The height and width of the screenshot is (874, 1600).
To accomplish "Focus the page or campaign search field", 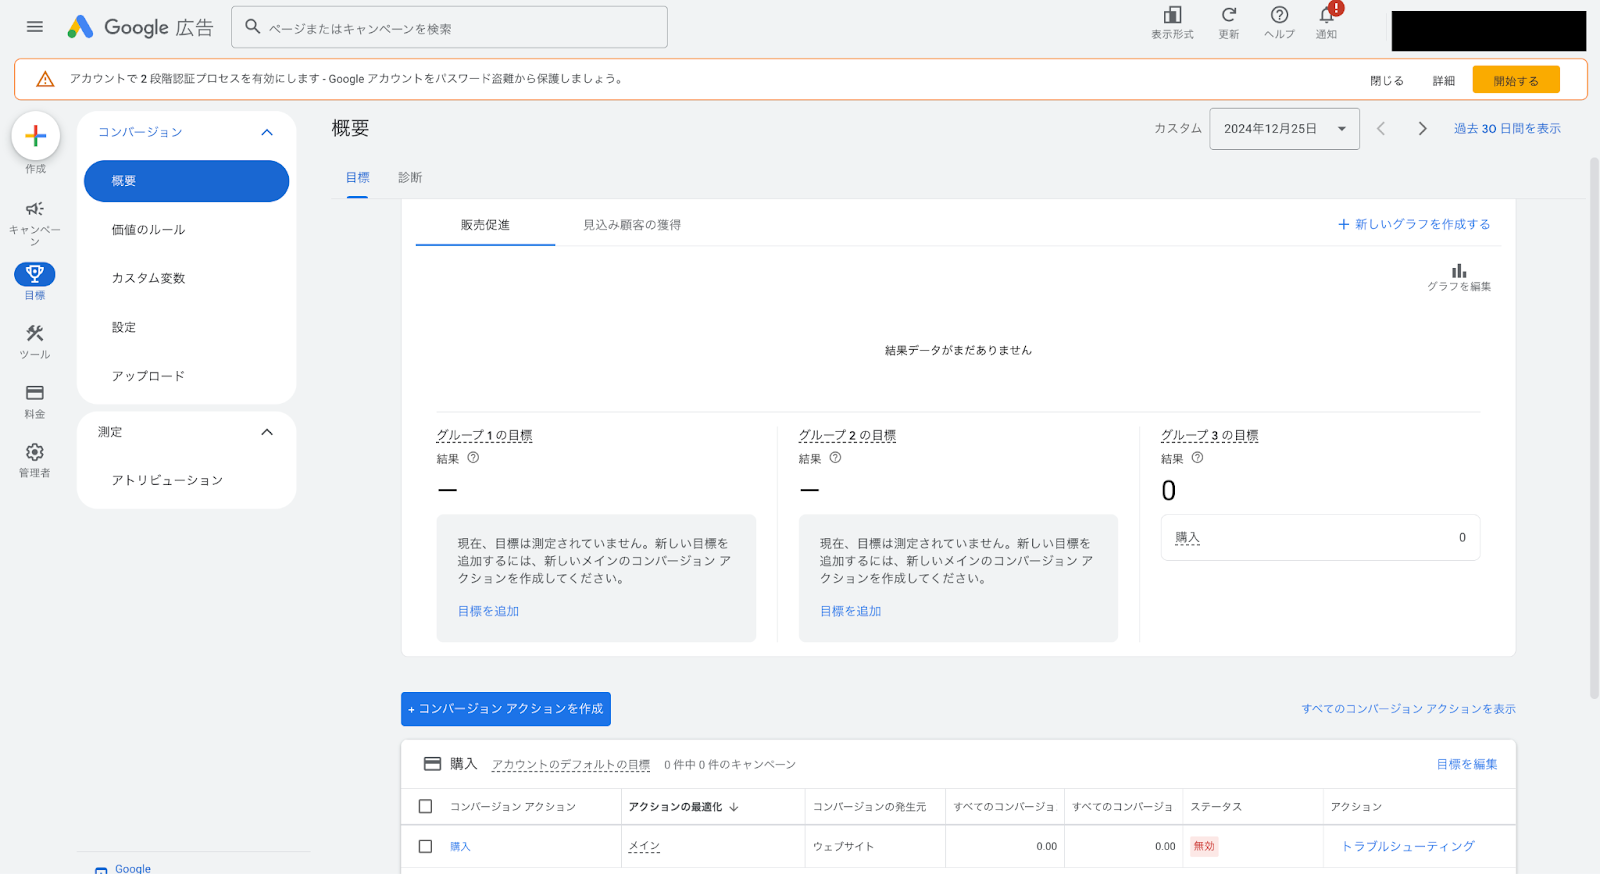I will click(x=449, y=27).
